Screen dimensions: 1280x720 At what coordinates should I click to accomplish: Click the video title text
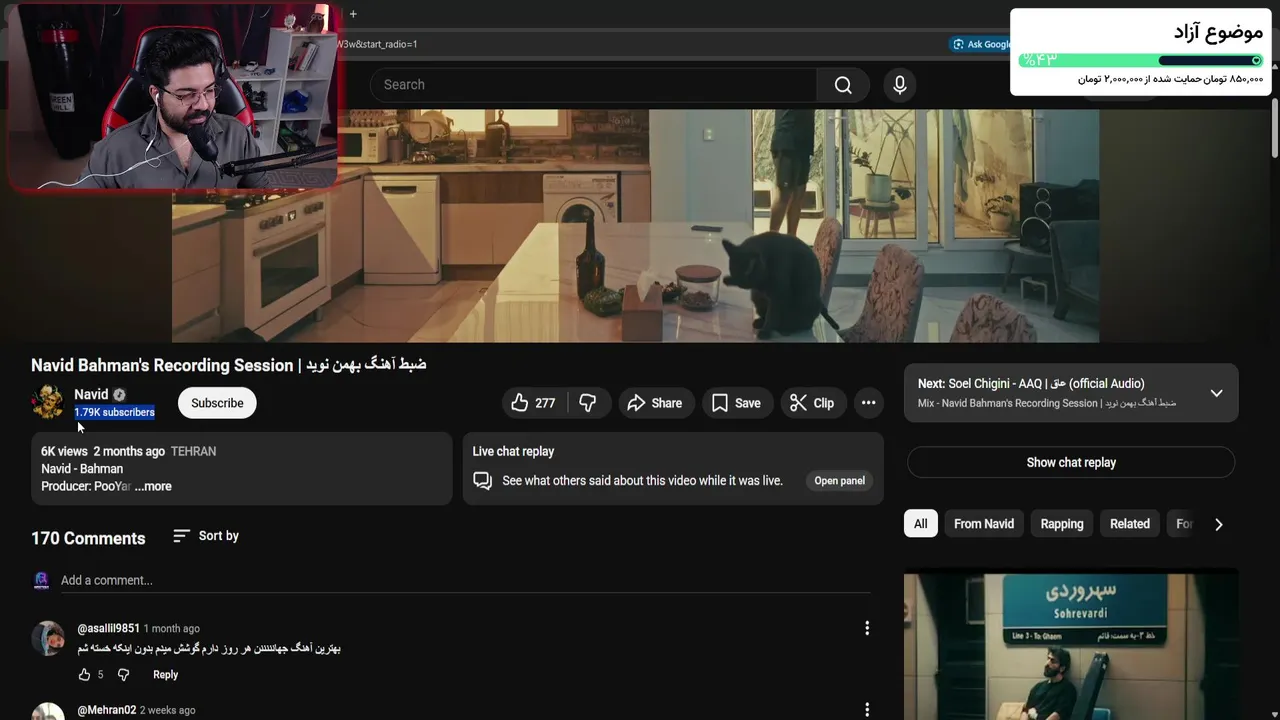[x=229, y=365]
